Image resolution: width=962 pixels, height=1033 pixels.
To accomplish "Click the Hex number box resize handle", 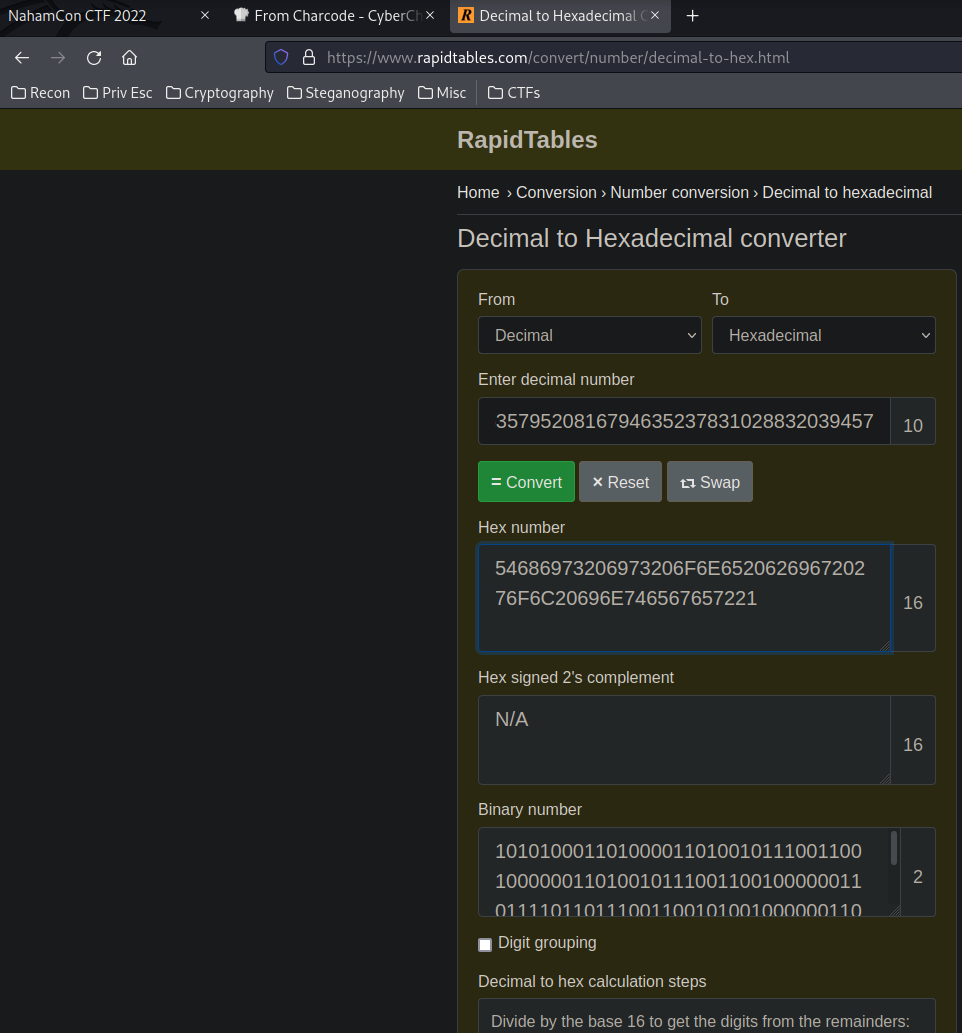I will pos(885,646).
